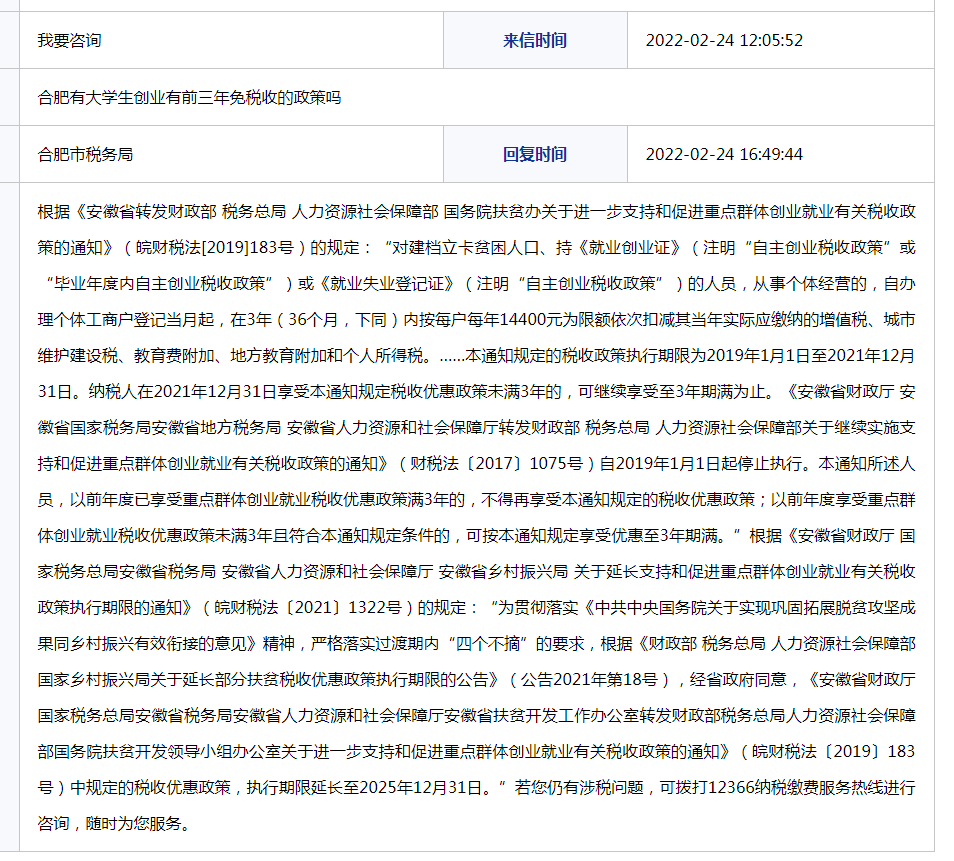Click the line starting 维护建设税、教育费附加
The width and height of the screenshot is (954, 861).
(x=476, y=355)
